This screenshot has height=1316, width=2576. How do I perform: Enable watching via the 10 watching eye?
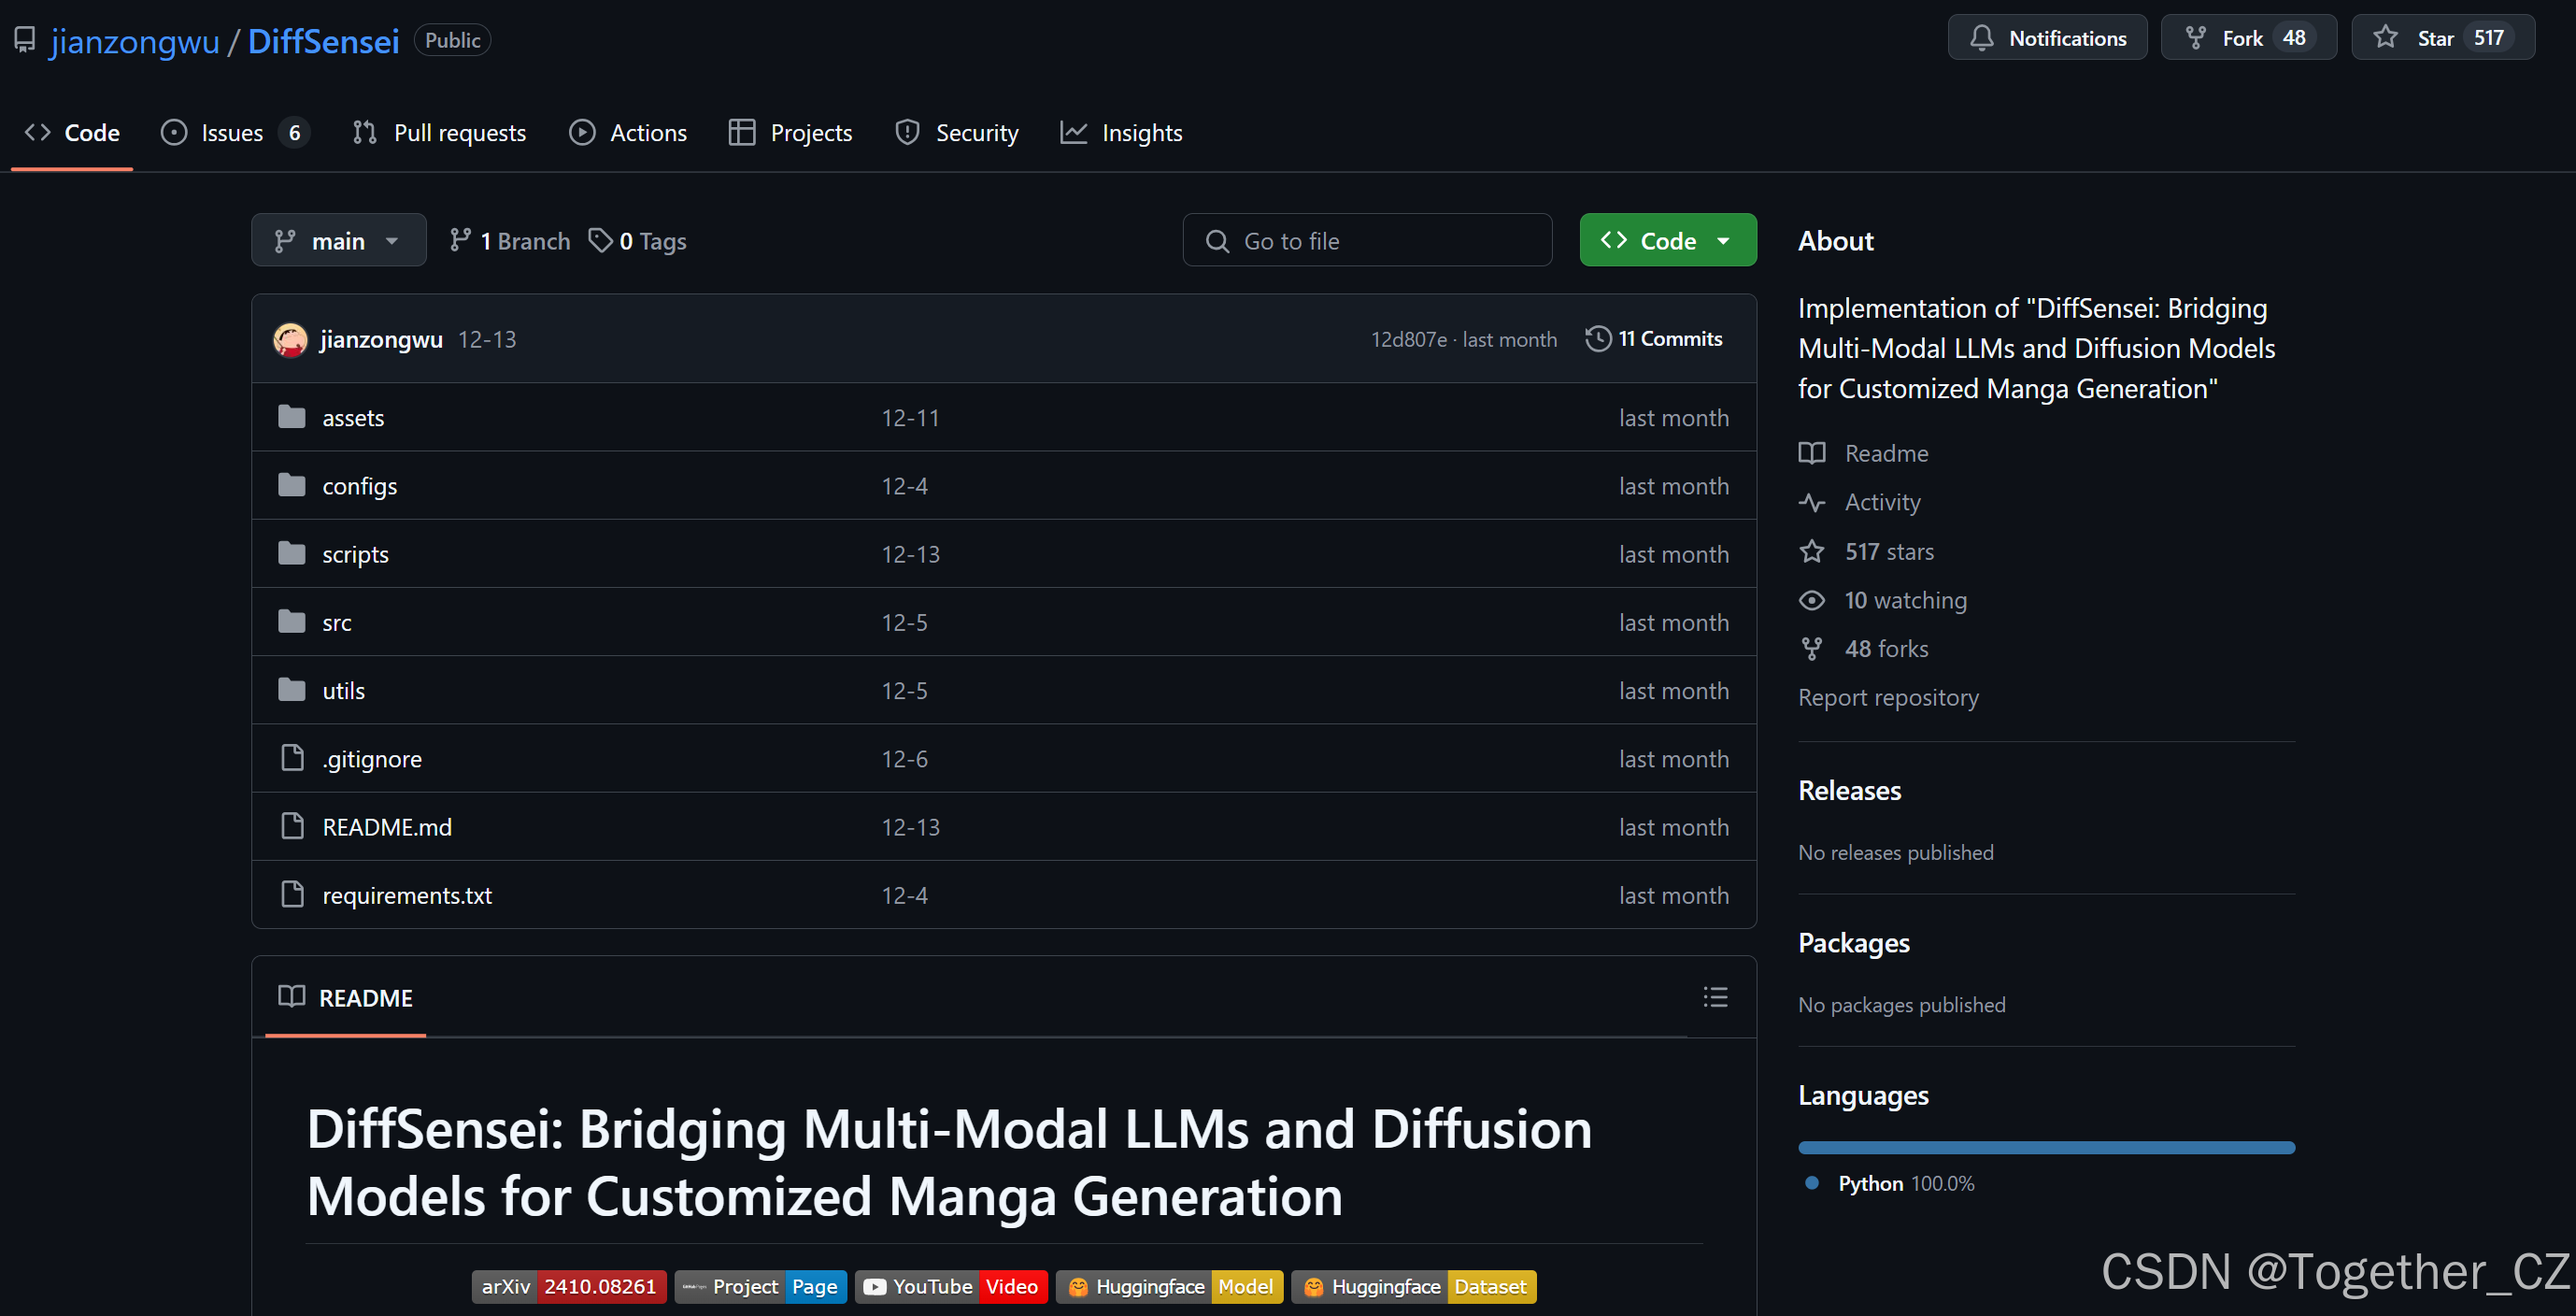[x=1812, y=600]
